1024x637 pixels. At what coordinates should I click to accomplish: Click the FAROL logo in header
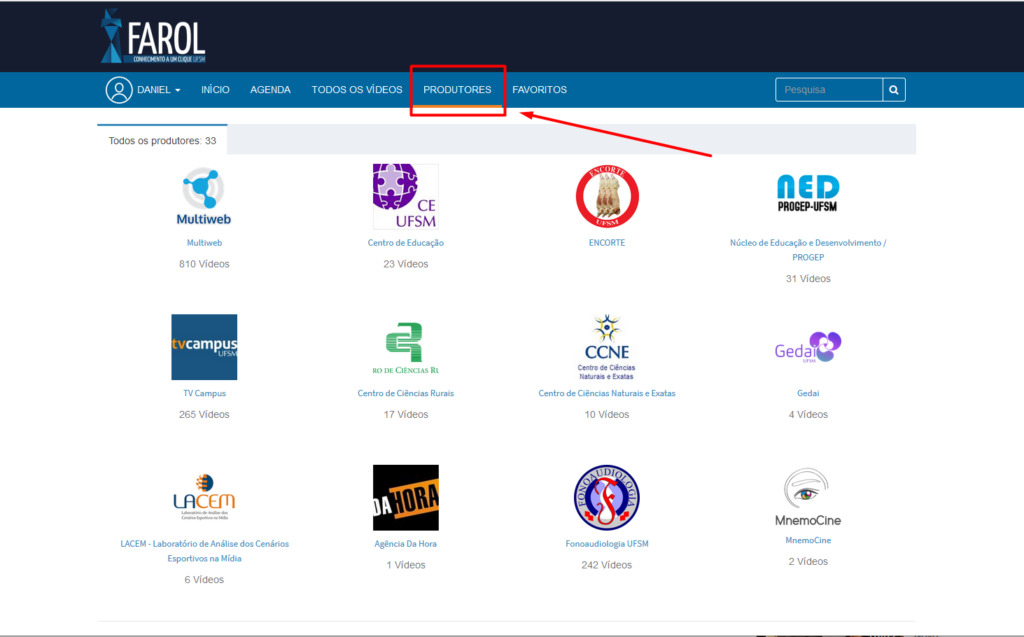coord(153,37)
